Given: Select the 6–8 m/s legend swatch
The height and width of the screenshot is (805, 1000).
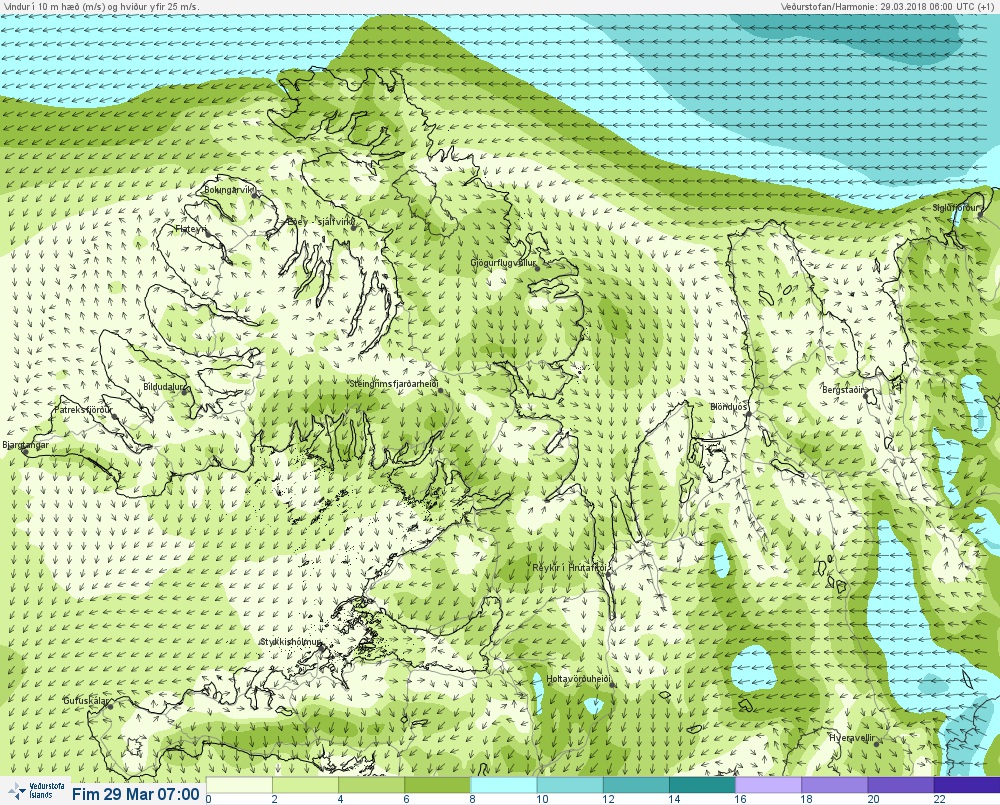Looking at the screenshot, I should click(438, 785).
